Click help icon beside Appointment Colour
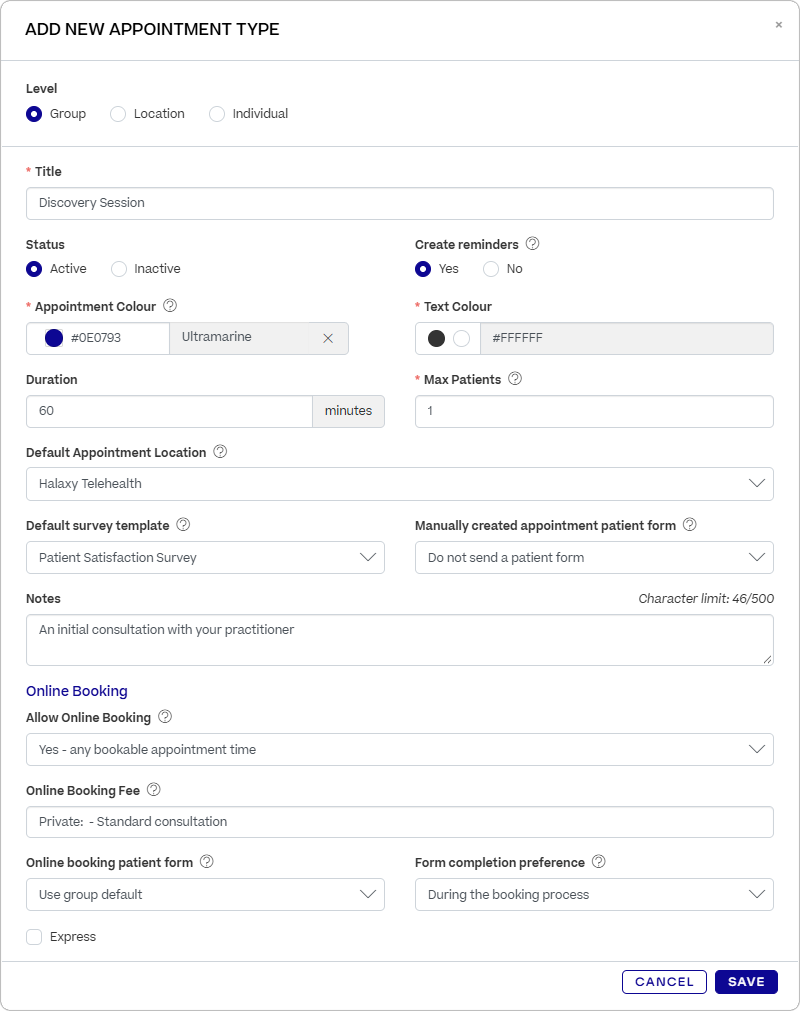The width and height of the screenshot is (800, 1011). pos(170,306)
